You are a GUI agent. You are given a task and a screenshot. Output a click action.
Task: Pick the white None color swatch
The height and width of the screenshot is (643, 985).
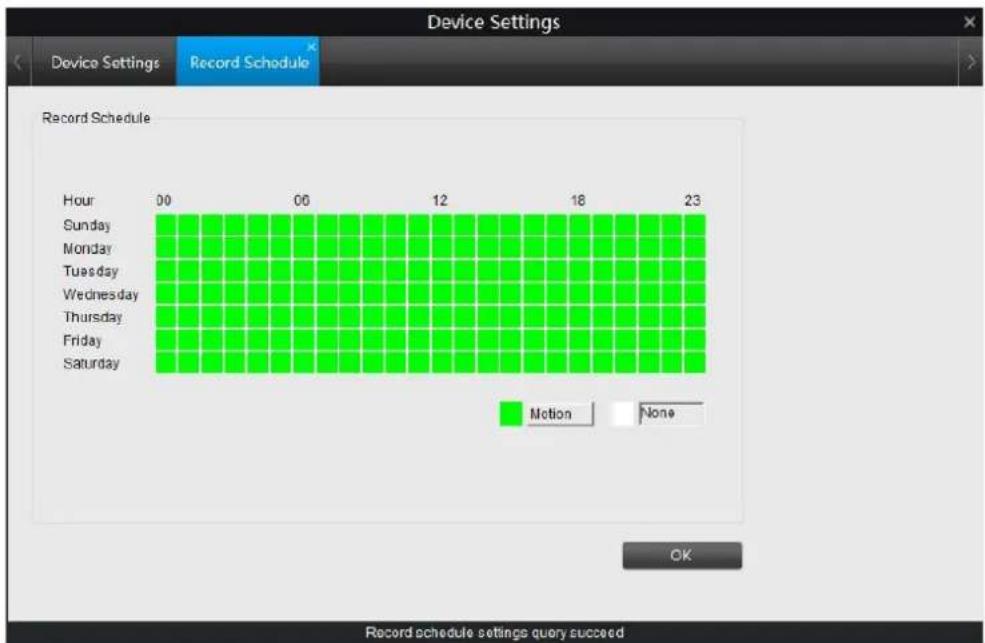coord(622,414)
